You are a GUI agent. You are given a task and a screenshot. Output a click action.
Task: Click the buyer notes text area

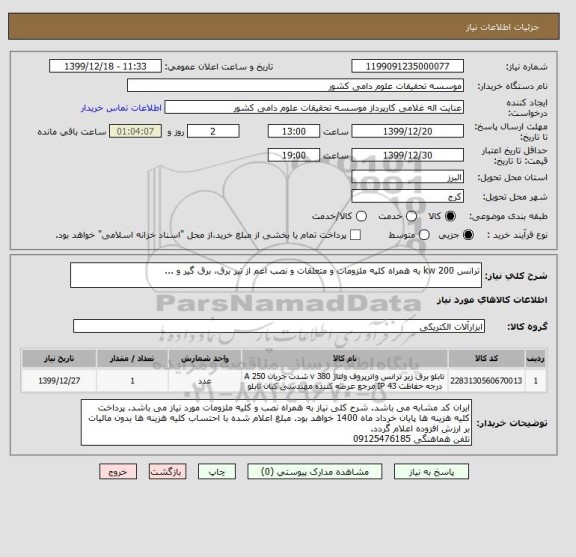coord(276,423)
